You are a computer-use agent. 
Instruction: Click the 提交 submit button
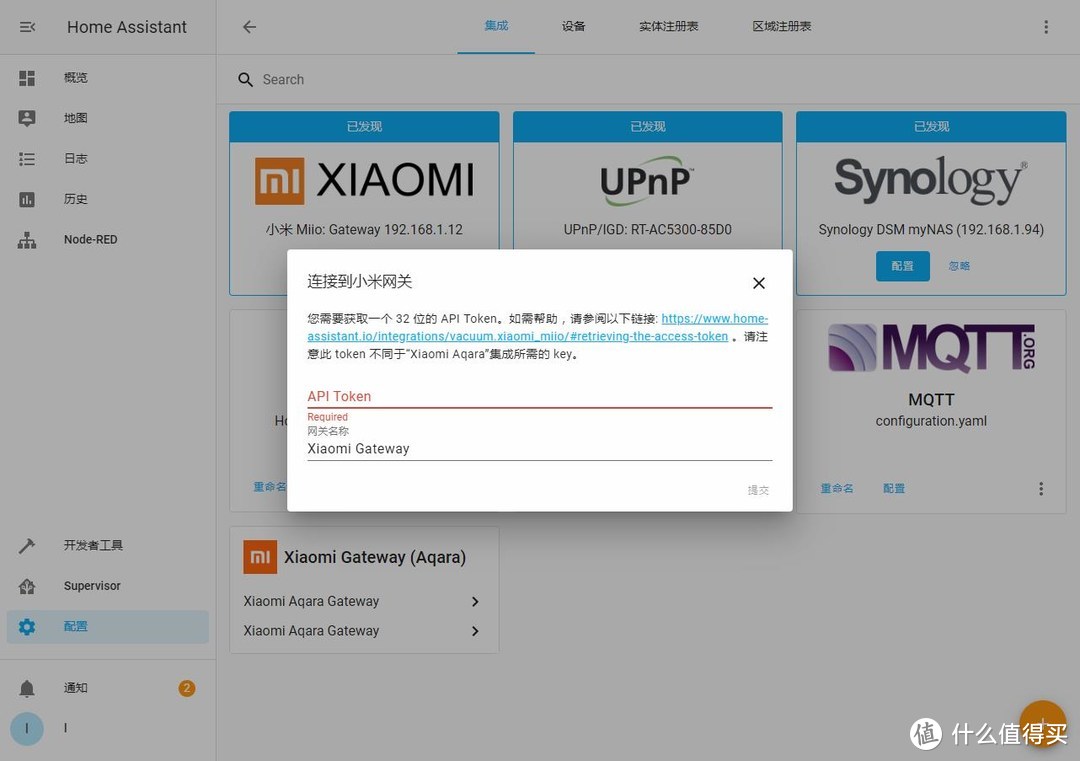tap(758, 490)
